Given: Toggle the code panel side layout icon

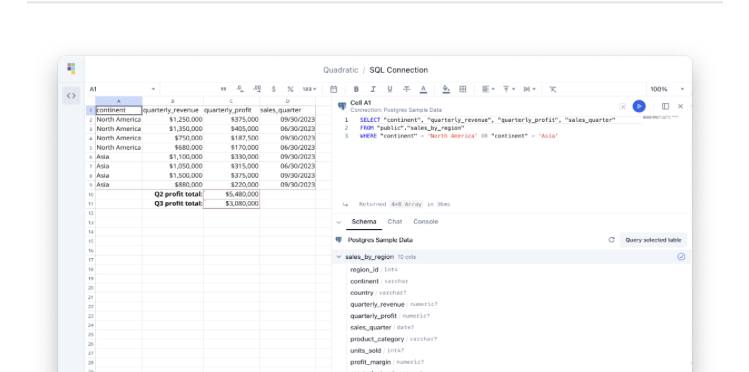Looking at the screenshot, I should point(665,106).
